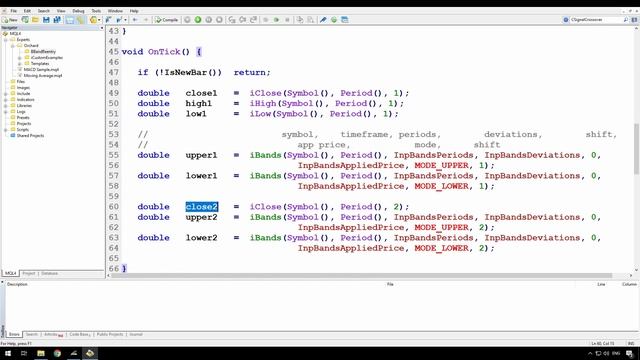
Task: Collapse the Experts folder in Navigator
Action: coord(6,40)
